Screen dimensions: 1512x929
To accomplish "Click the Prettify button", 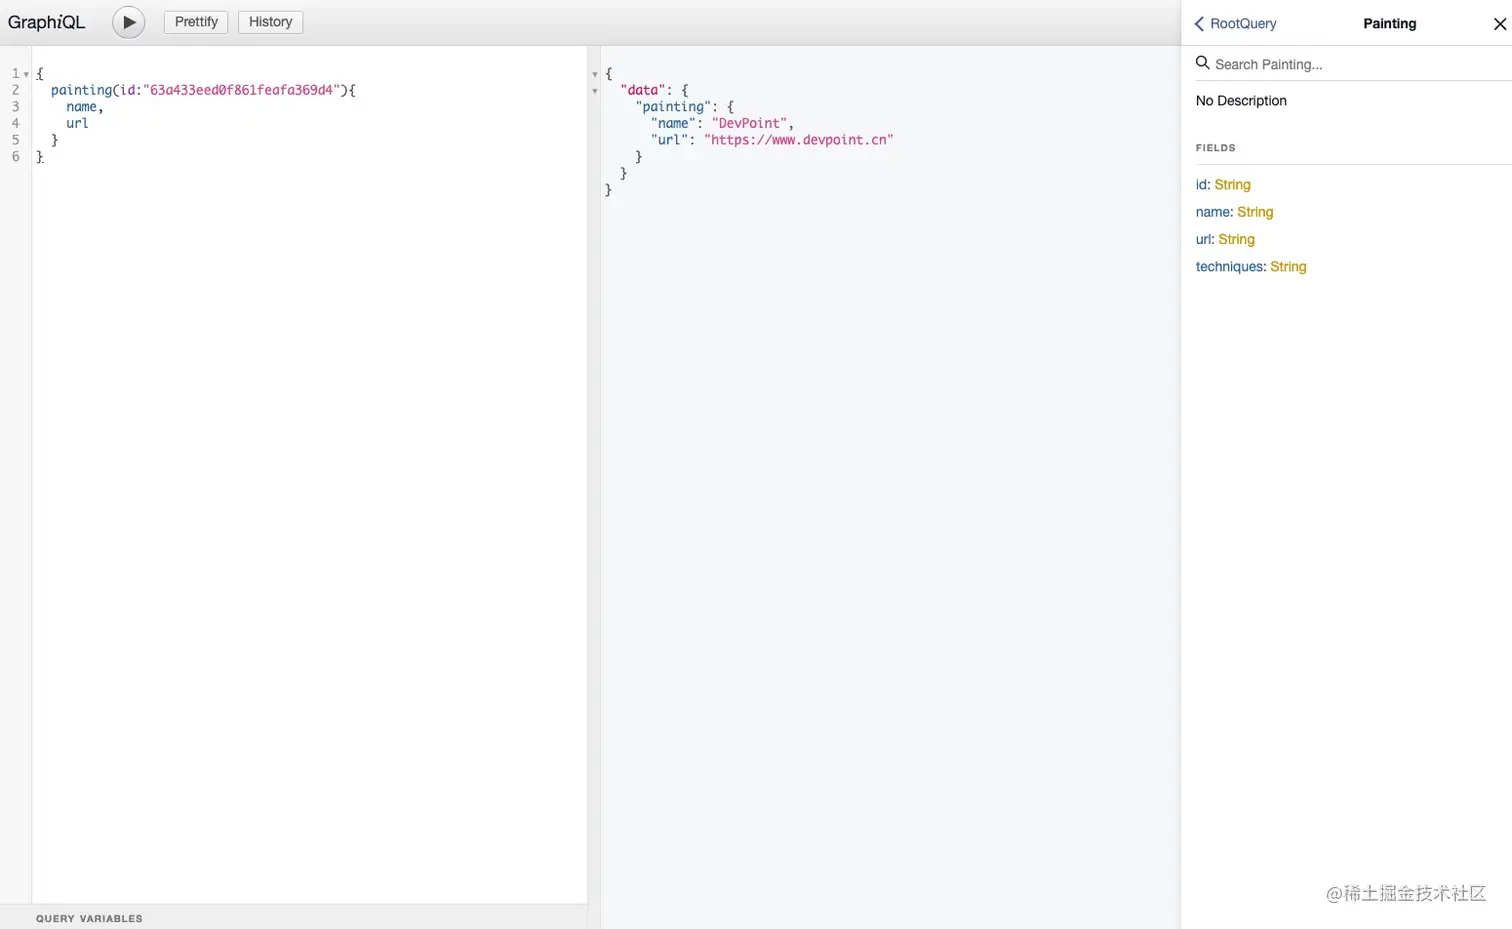I will (196, 22).
